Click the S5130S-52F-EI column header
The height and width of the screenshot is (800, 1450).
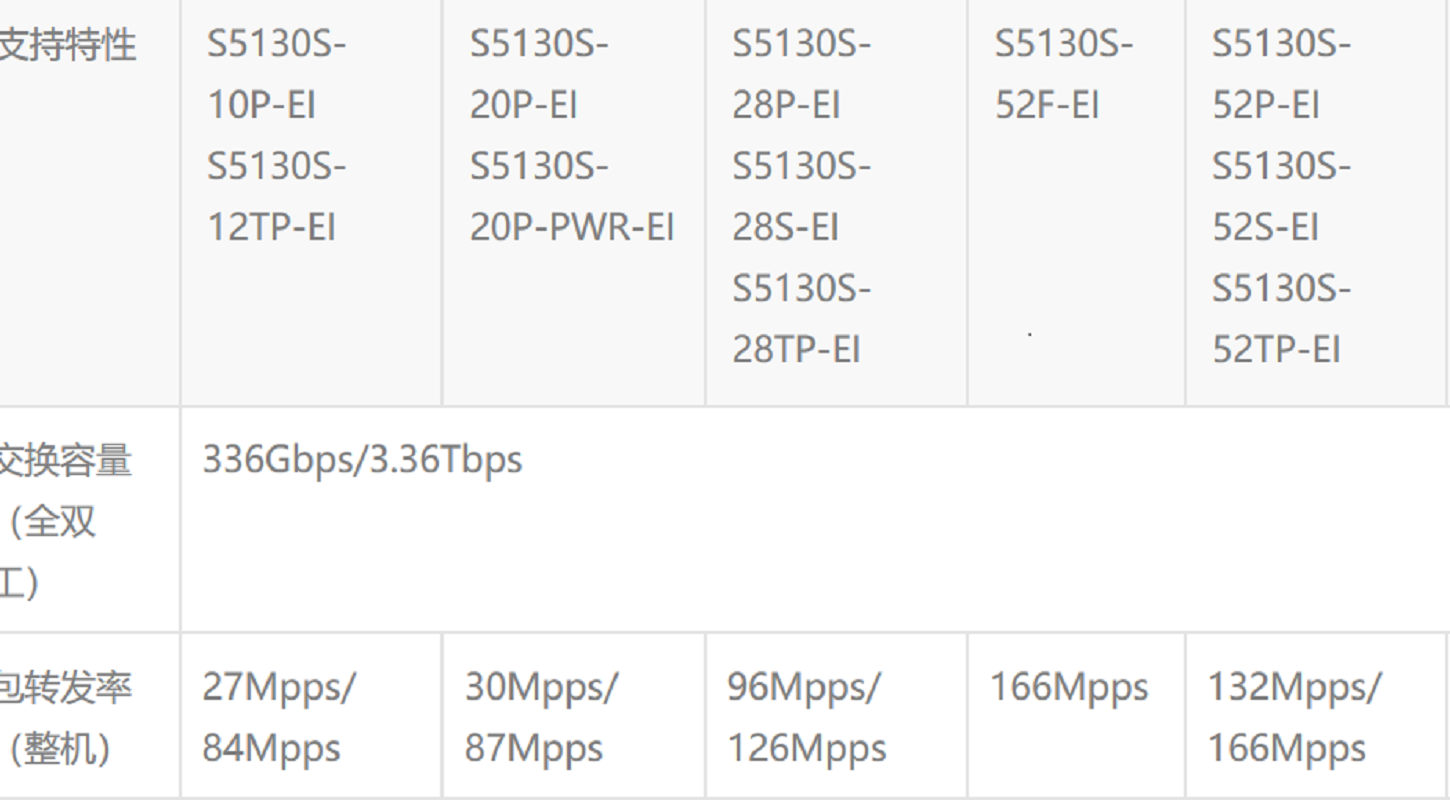click(x=1063, y=75)
